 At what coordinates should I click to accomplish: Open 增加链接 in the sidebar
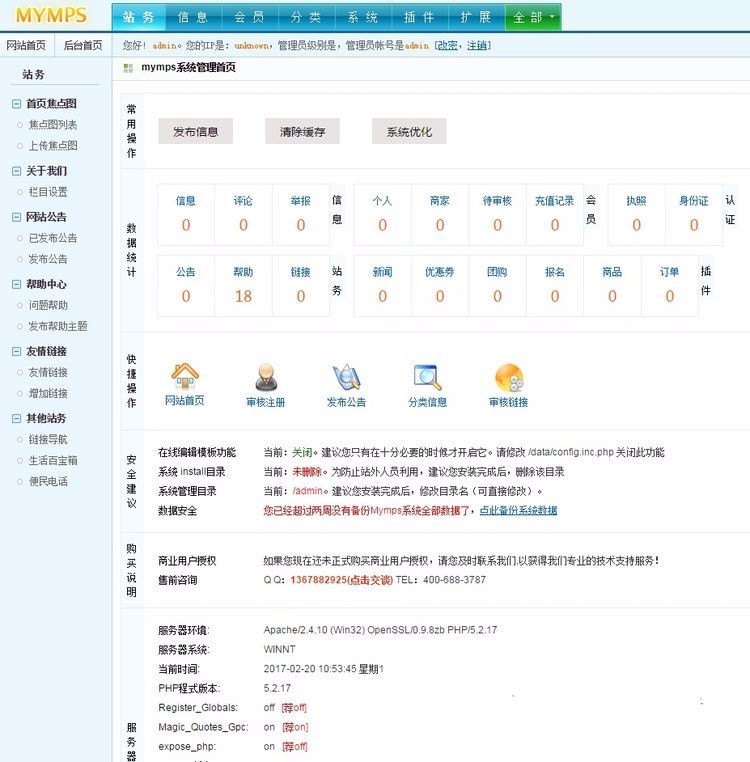click(x=48, y=393)
